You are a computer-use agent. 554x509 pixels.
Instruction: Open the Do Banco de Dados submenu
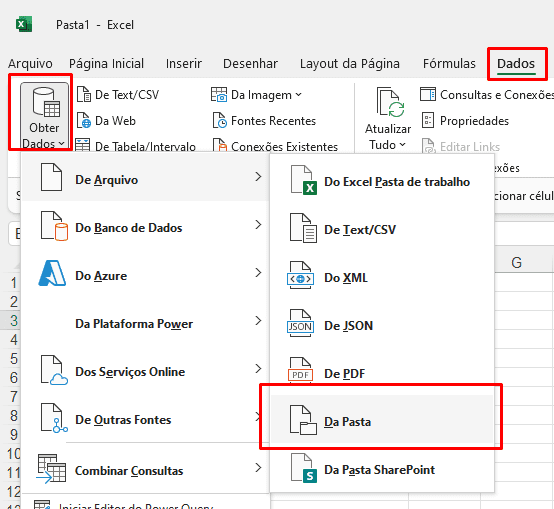point(145,225)
